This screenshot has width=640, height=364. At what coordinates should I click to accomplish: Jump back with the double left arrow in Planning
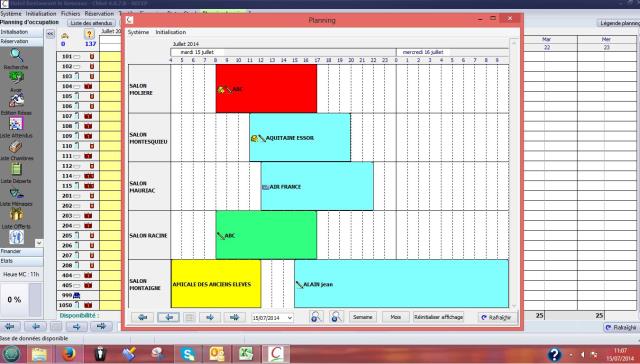142,317
